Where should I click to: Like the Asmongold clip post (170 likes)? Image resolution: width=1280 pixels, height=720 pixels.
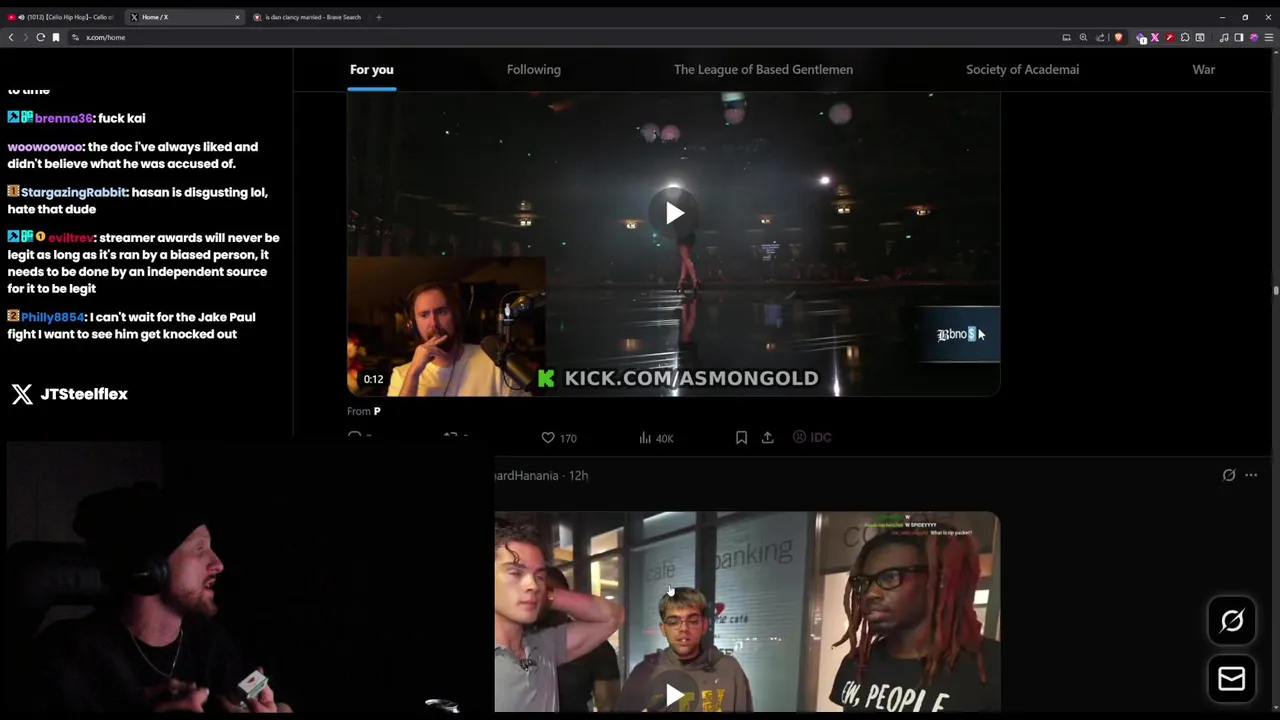pyautogui.click(x=558, y=438)
